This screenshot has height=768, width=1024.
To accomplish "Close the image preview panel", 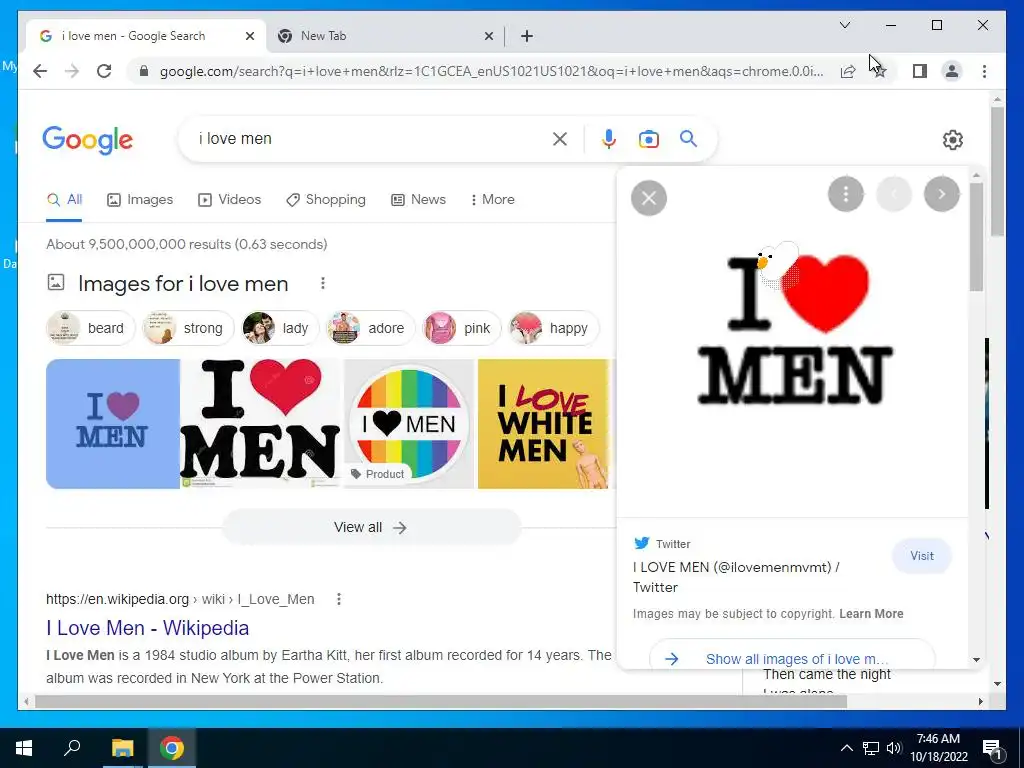I will pos(648,198).
